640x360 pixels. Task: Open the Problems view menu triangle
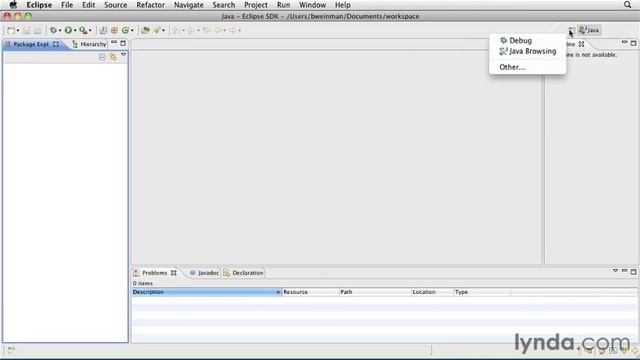click(615, 271)
